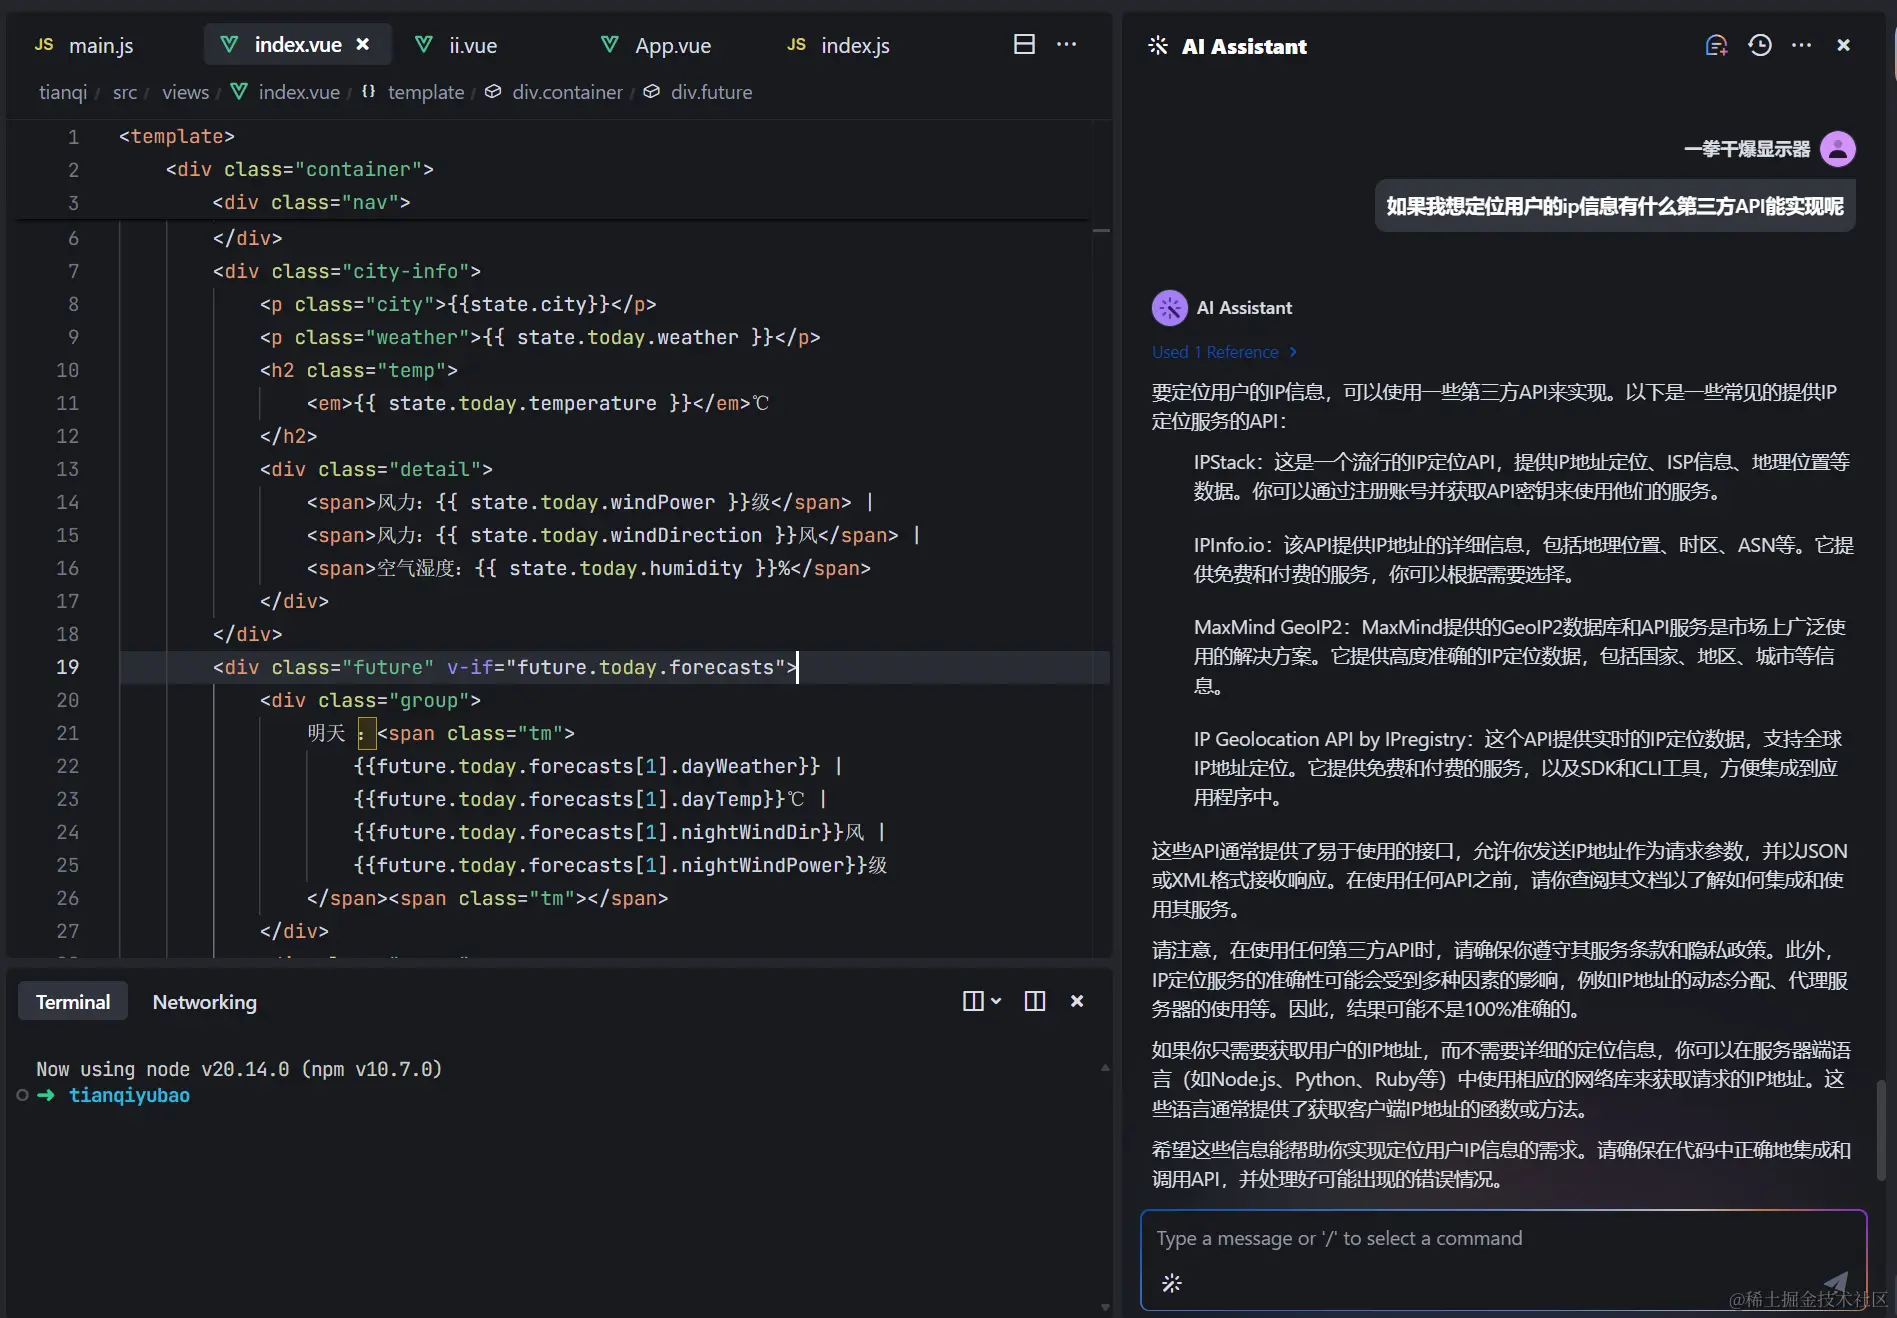Click the sparkle command icon in chat input
1897x1318 pixels.
point(1172,1283)
